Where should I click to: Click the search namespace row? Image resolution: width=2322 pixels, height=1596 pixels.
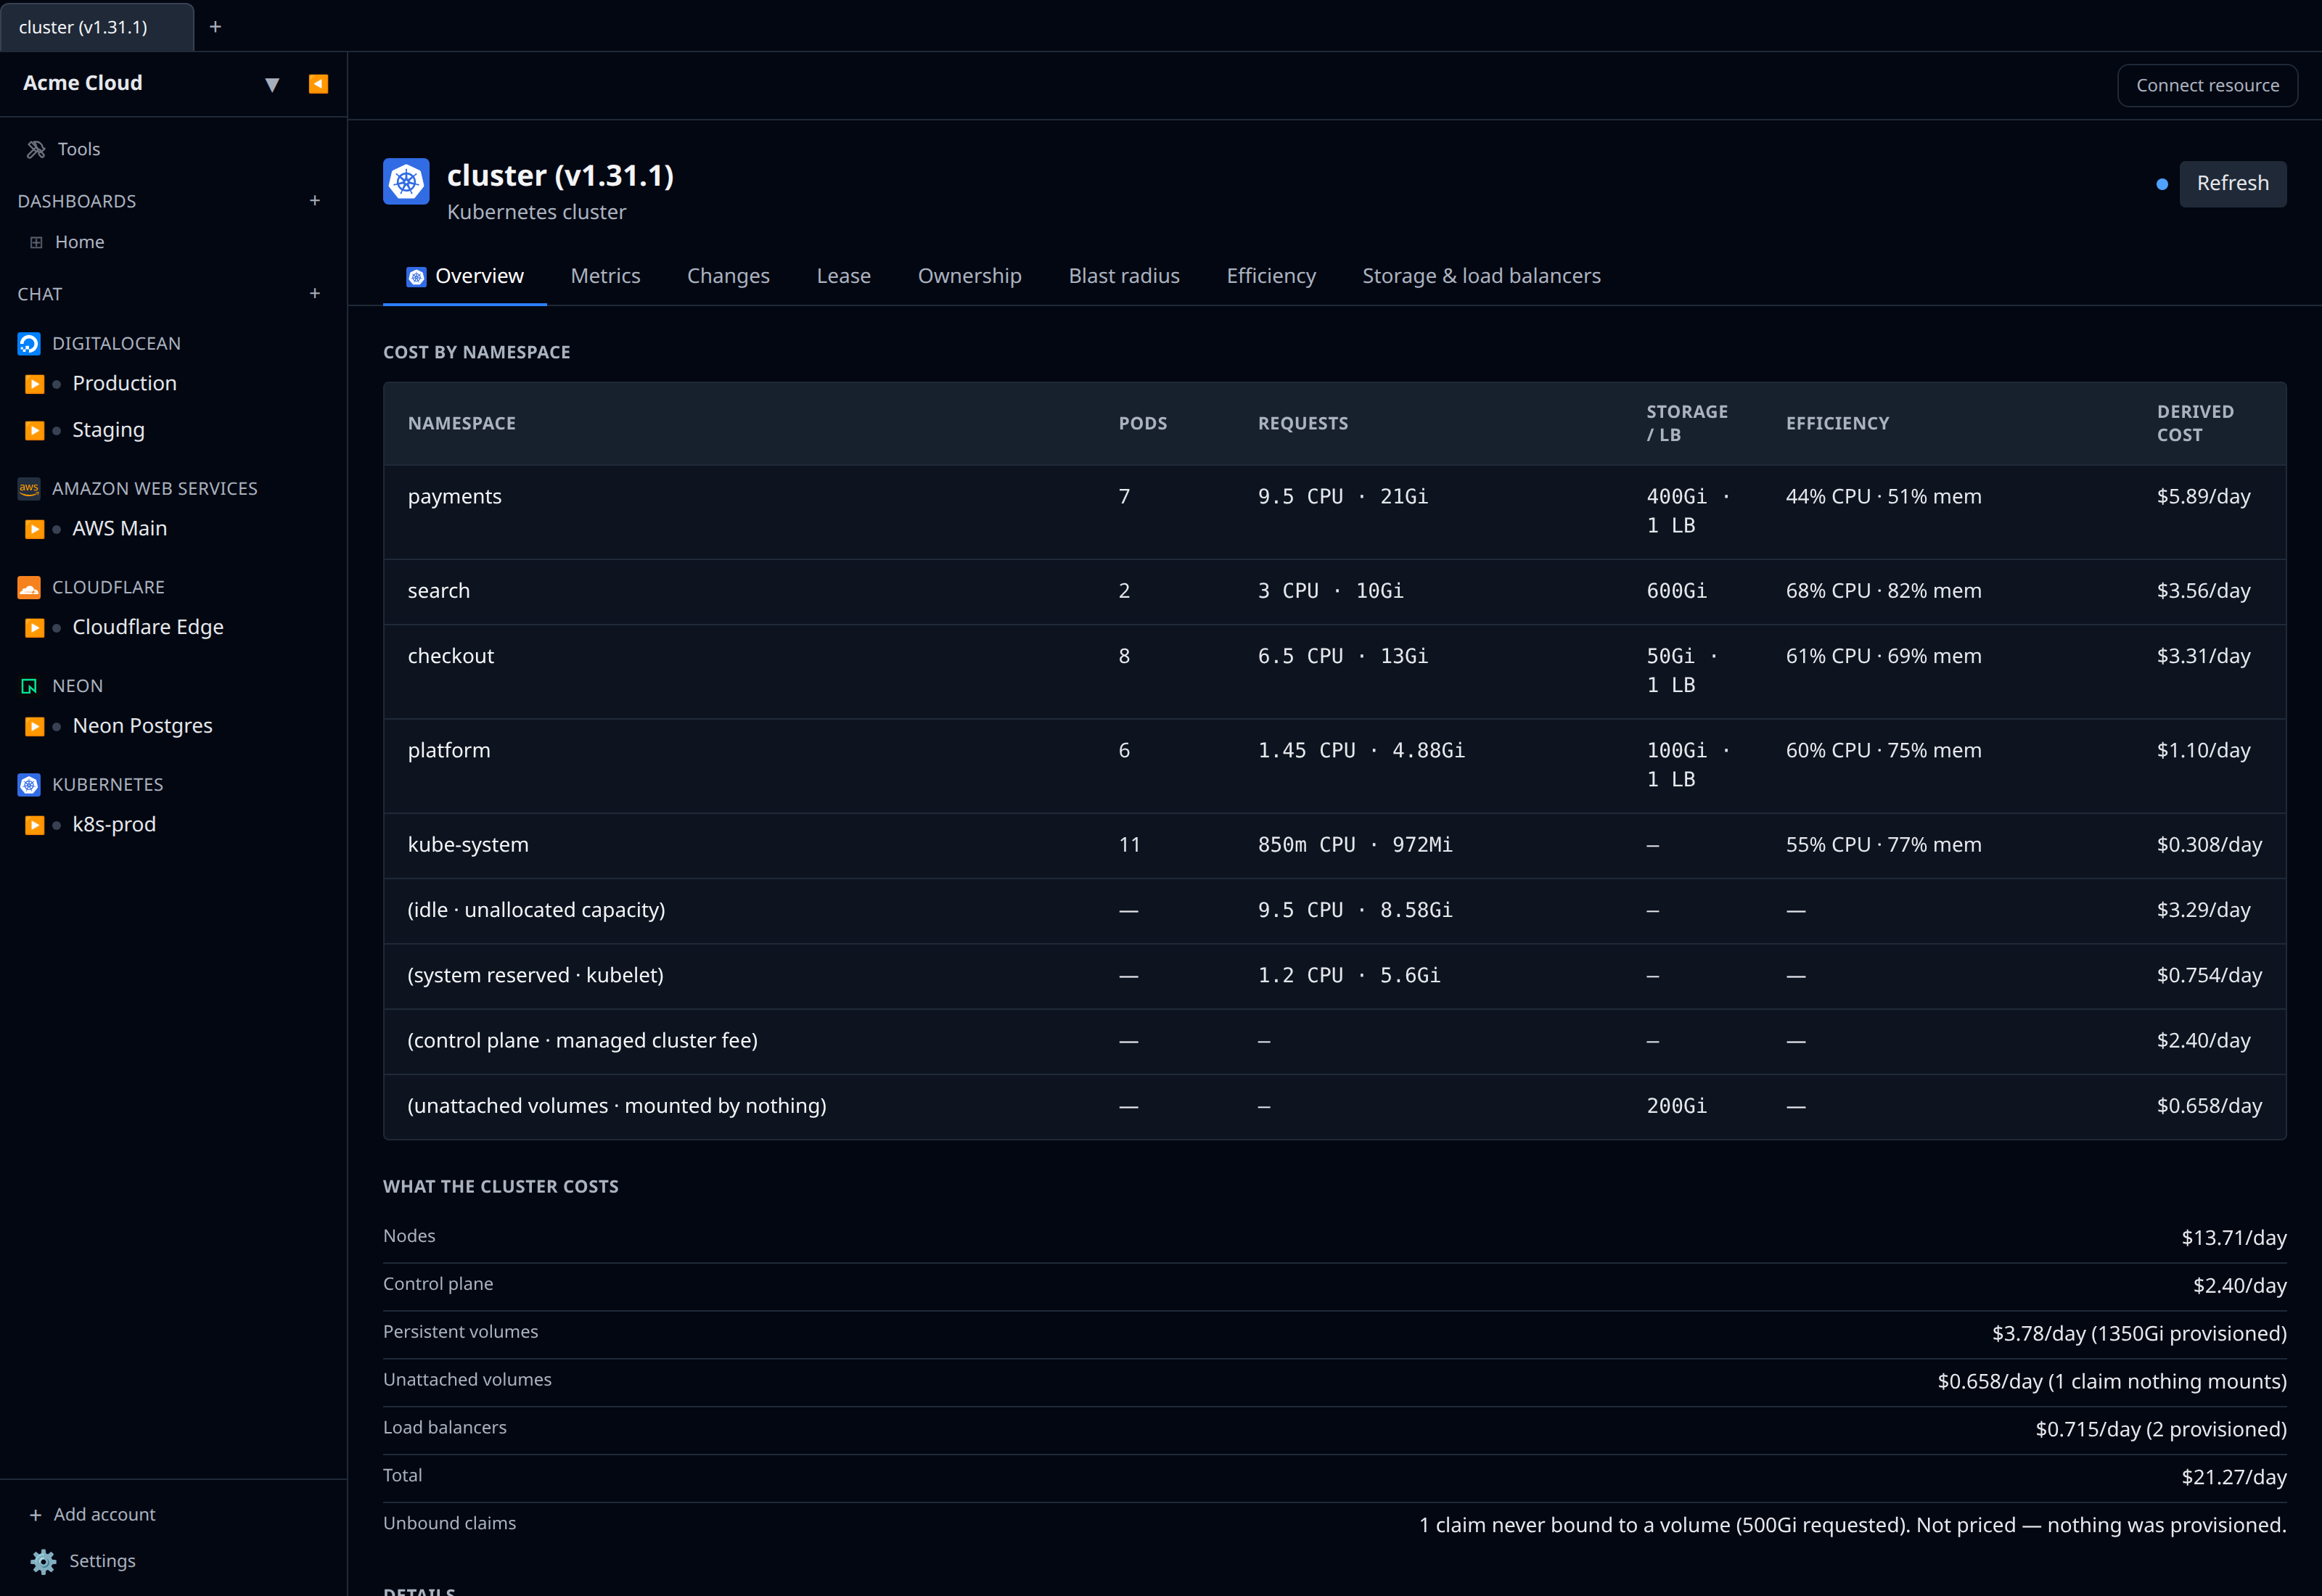pyautogui.click(x=1334, y=592)
